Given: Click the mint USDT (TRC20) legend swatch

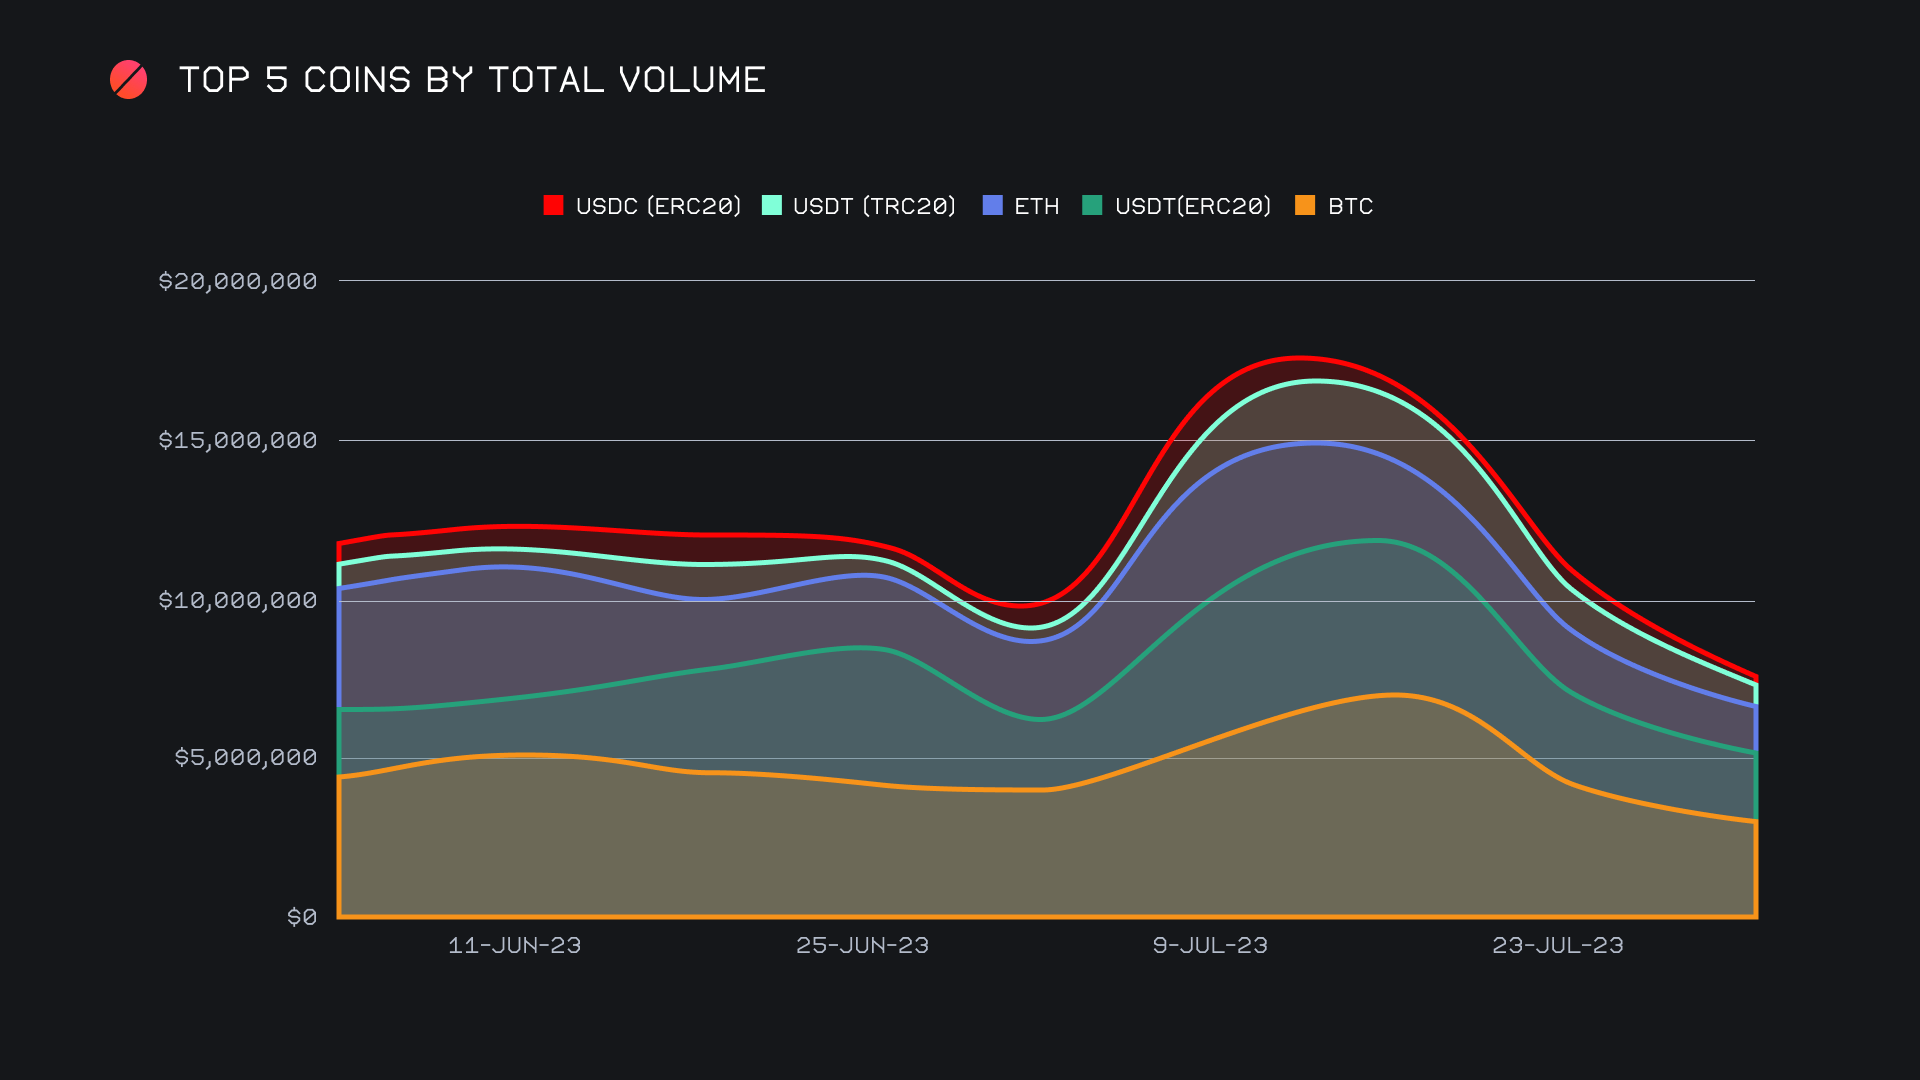Looking at the screenshot, I should click(x=771, y=206).
